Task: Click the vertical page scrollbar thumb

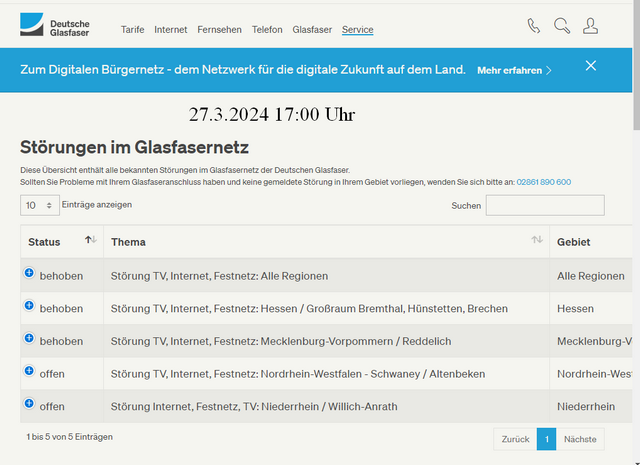Action: [x=636, y=65]
